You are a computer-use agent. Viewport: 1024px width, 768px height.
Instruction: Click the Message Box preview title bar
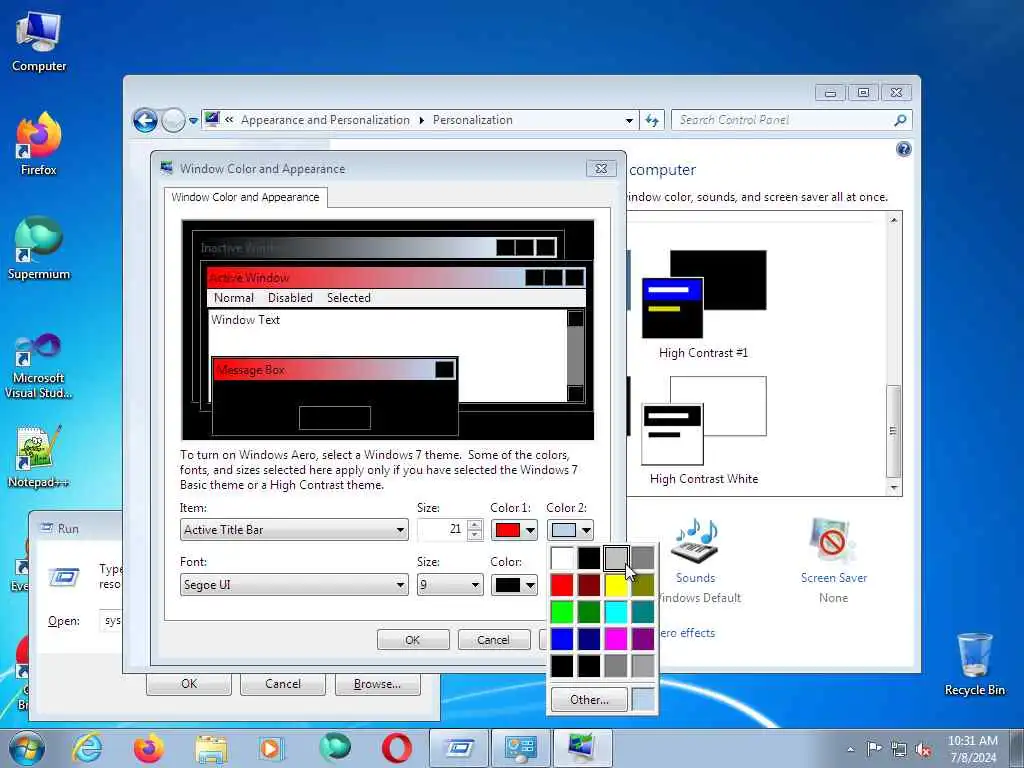tap(334, 370)
